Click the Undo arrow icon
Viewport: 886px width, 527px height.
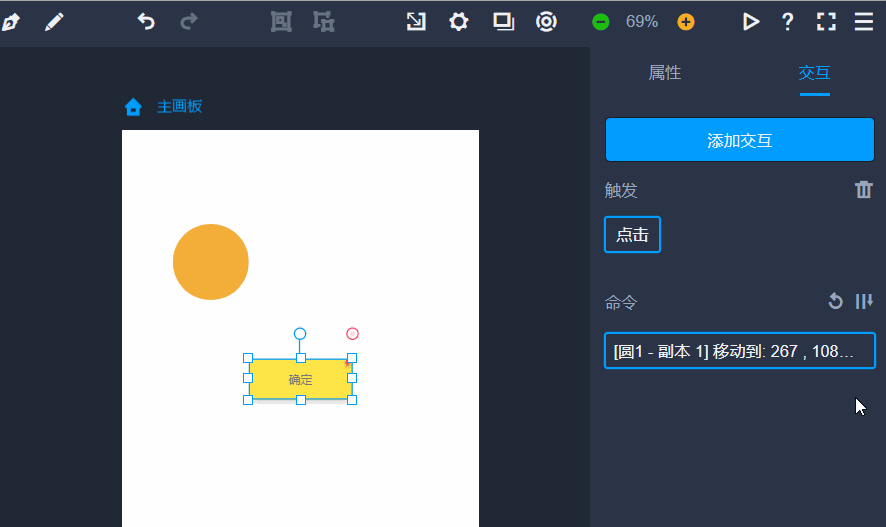146,22
